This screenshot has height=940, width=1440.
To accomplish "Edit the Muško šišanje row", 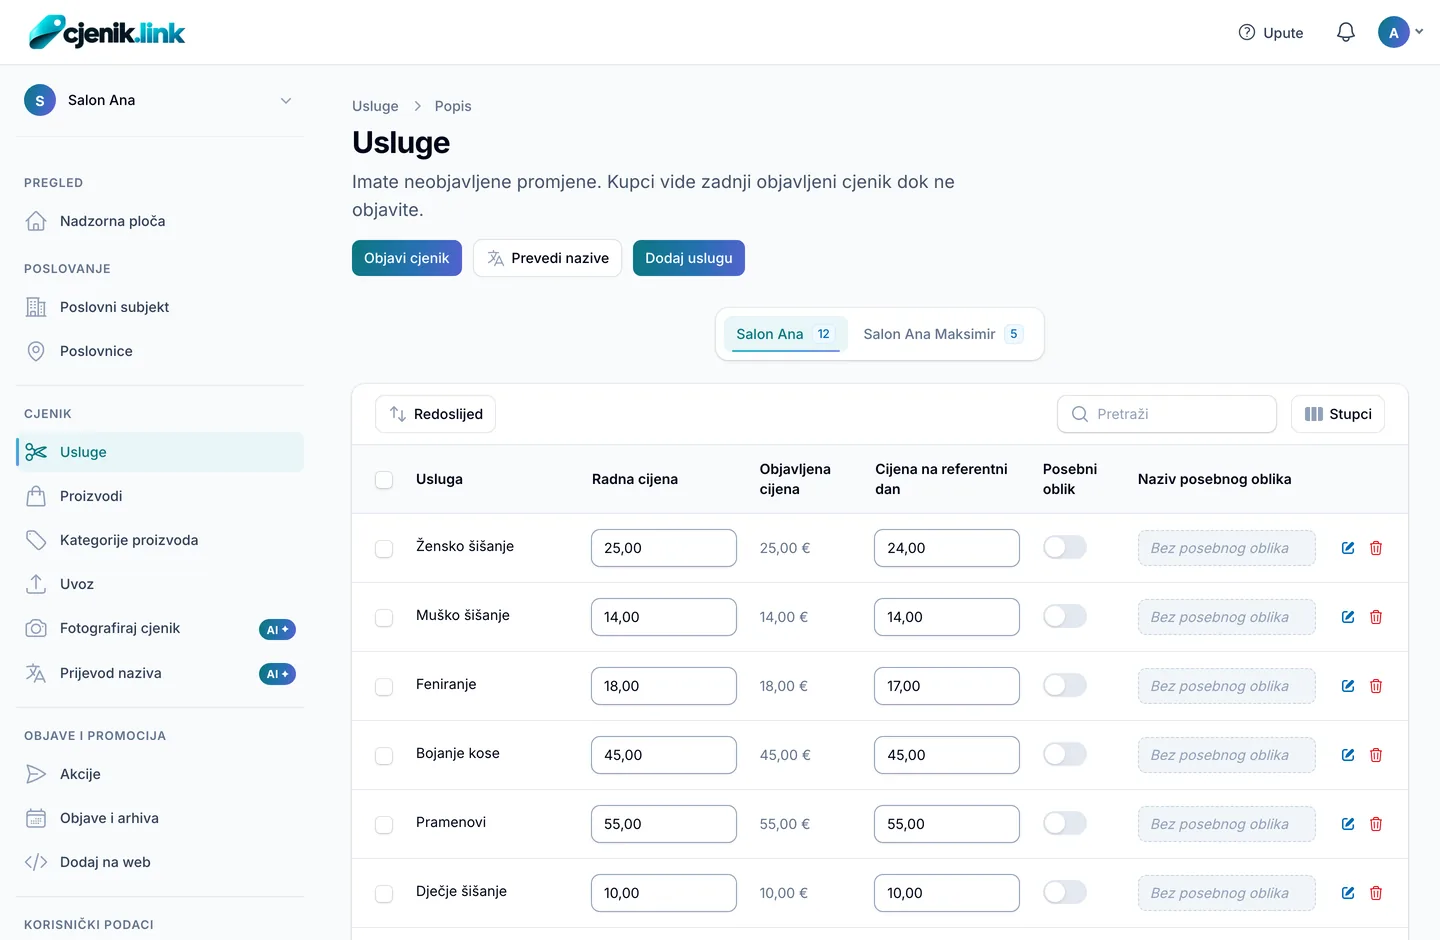I will click(x=1348, y=617).
